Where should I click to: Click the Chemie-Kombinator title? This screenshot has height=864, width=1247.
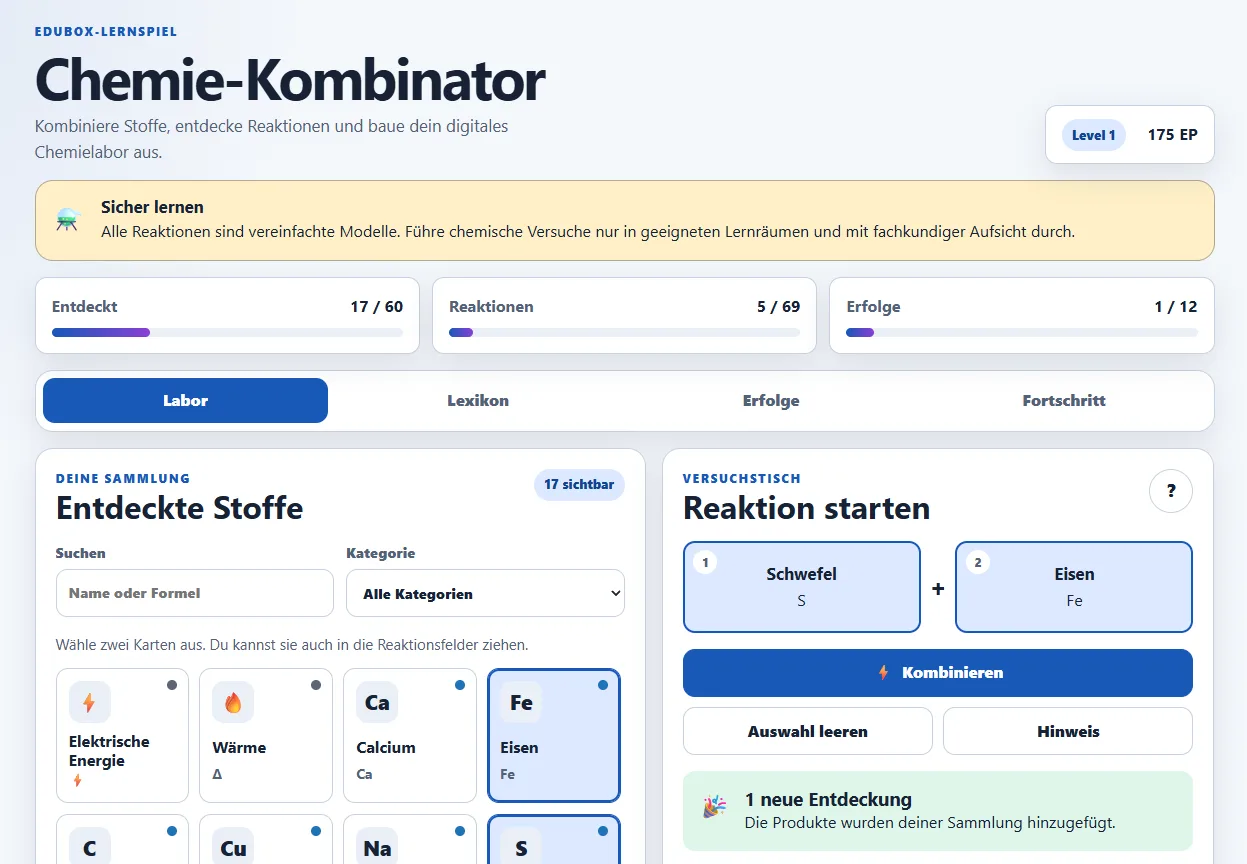tap(290, 80)
